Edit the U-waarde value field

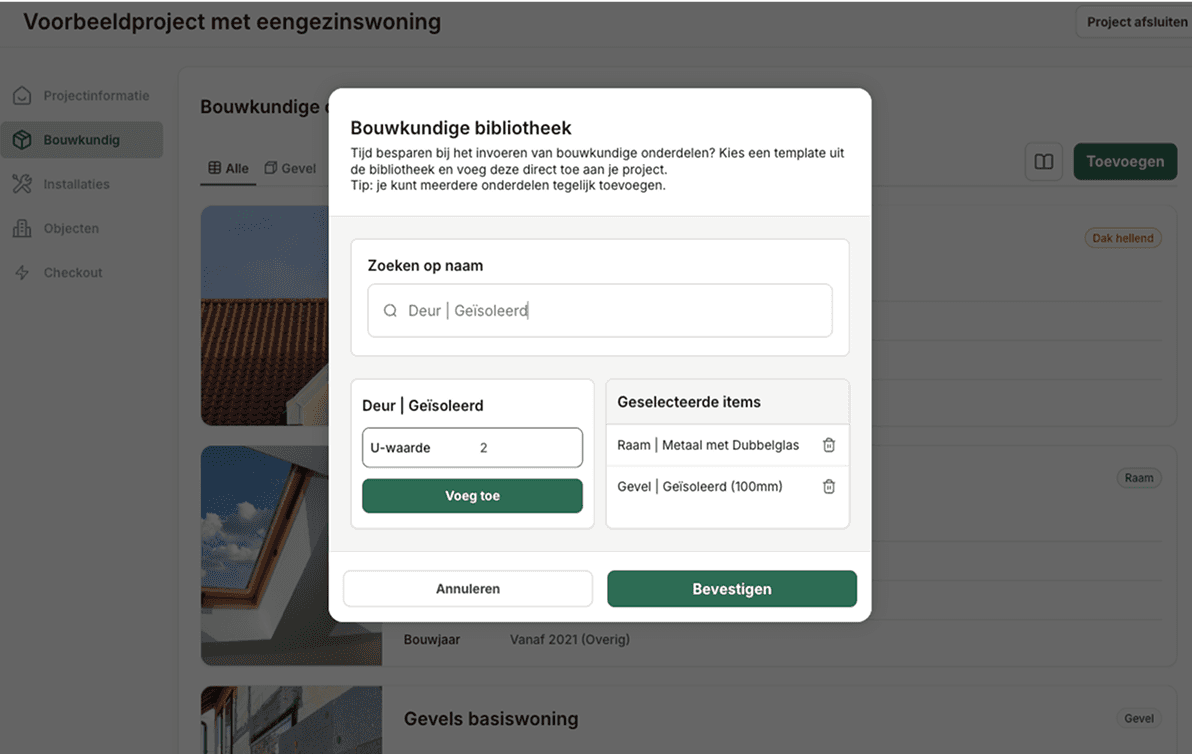coord(472,447)
